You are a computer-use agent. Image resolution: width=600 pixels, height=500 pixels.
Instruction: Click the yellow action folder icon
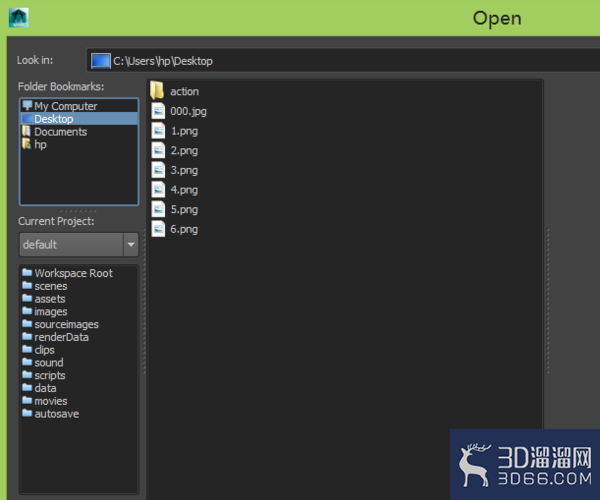pyautogui.click(x=157, y=91)
